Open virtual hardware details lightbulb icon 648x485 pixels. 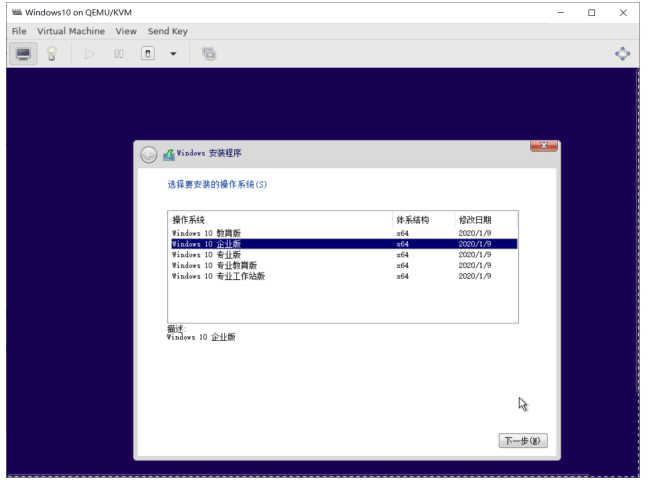tap(52, 54)
